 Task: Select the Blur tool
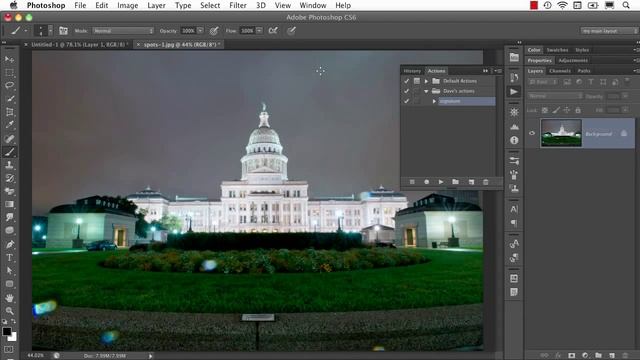tap(9, 217)
